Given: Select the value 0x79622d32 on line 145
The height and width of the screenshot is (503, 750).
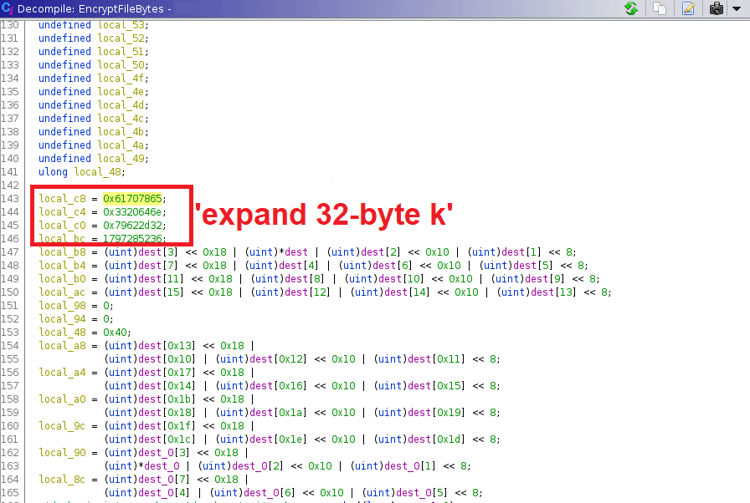Looking at the screenshot, I should [132, 225].
